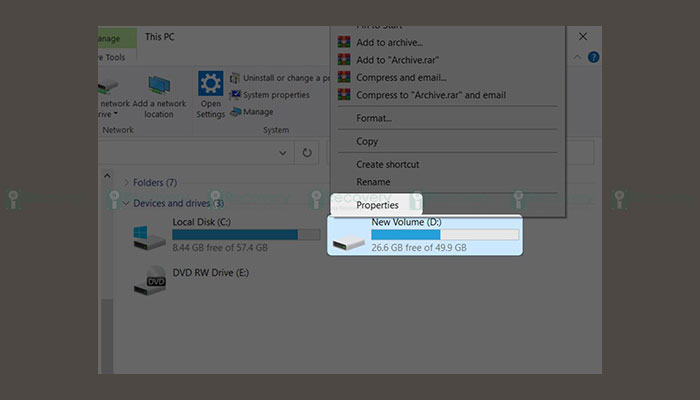Screen dimensions: 700x400
Task: Choose Add to archive... entry
Action: pos(389,42)
